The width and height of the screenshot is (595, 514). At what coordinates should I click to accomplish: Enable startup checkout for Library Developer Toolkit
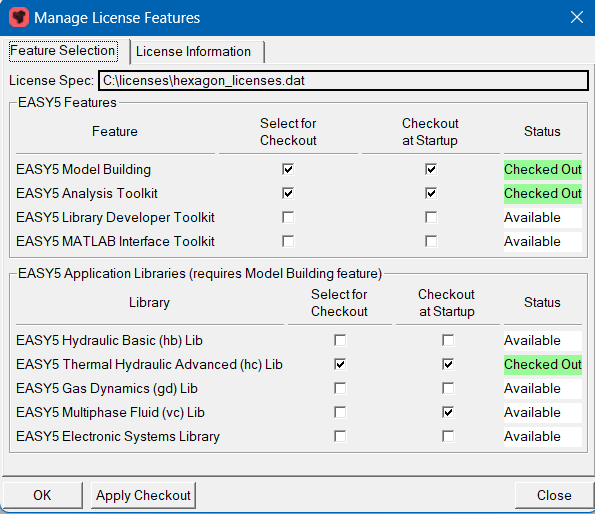pyautogui.click(x=431, y=217)
